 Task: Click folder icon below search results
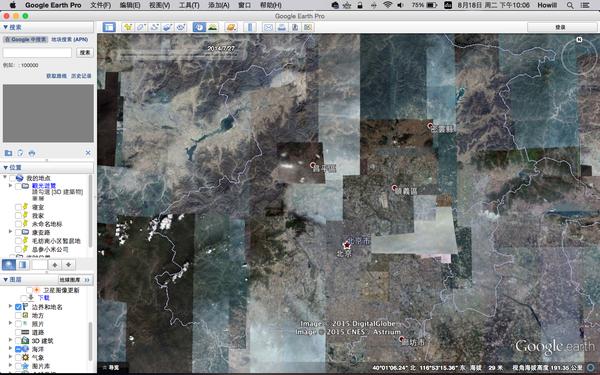click(x=8, y=153)
